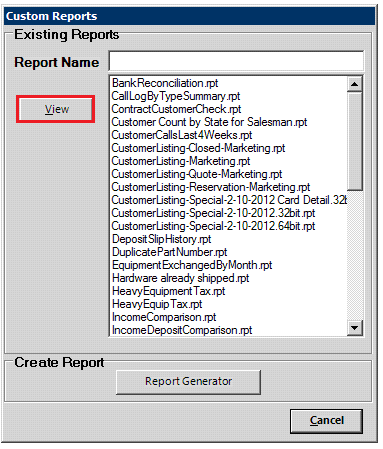The height and width of the screenshot is (449, 383).
Task: Select DuplicatePartNumber.rpt
Action: [169, 252]
